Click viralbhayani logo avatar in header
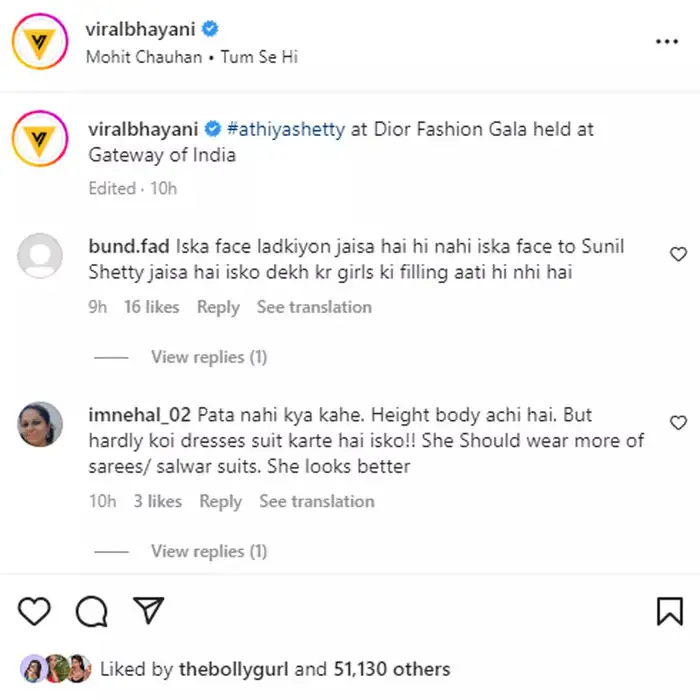700x700 pixels. [x=39, y=41]
